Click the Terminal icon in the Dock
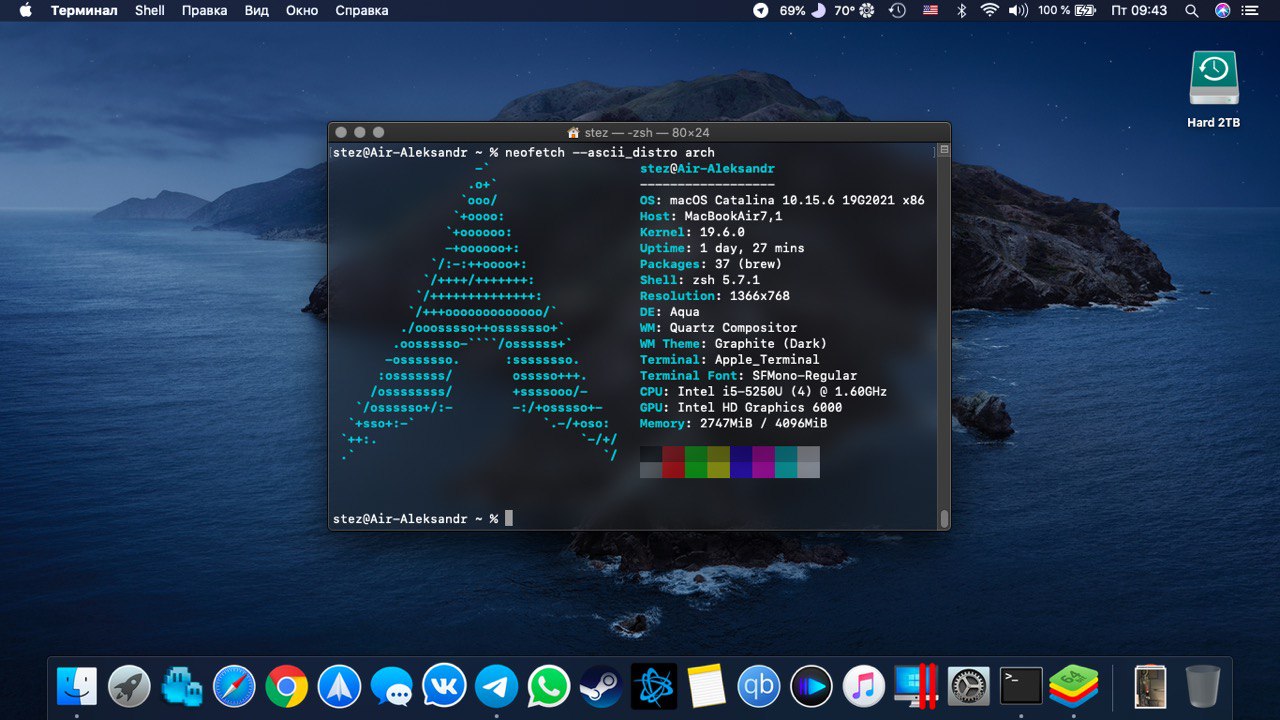1280x720 pixels. coord(1021,686)
